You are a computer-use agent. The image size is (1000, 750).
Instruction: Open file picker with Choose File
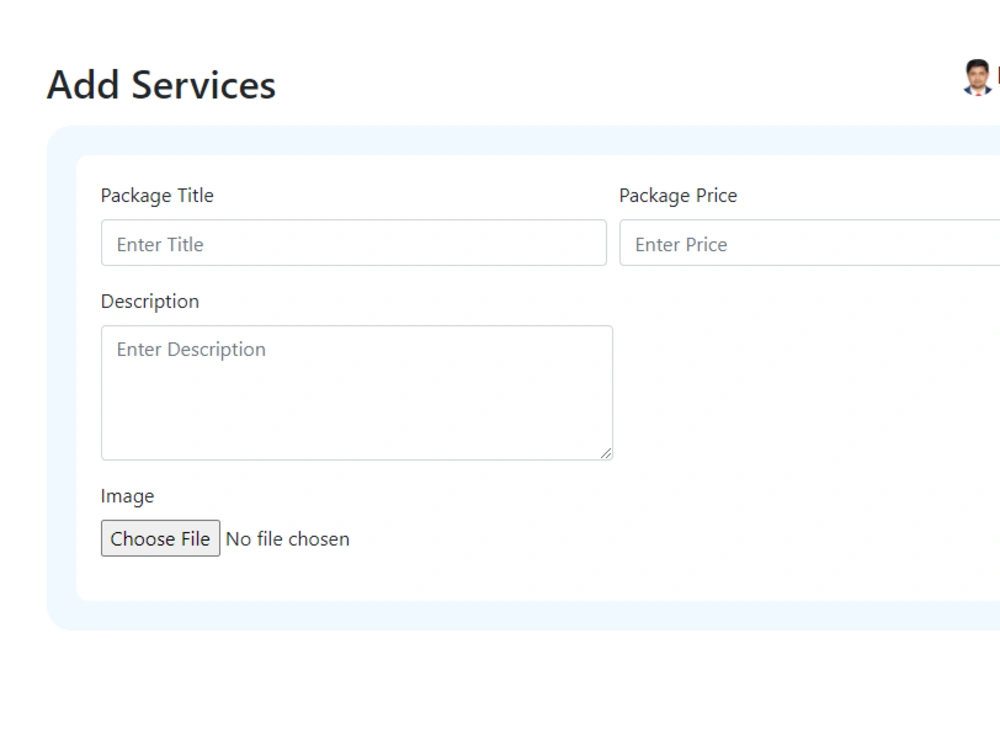[160, 538]
